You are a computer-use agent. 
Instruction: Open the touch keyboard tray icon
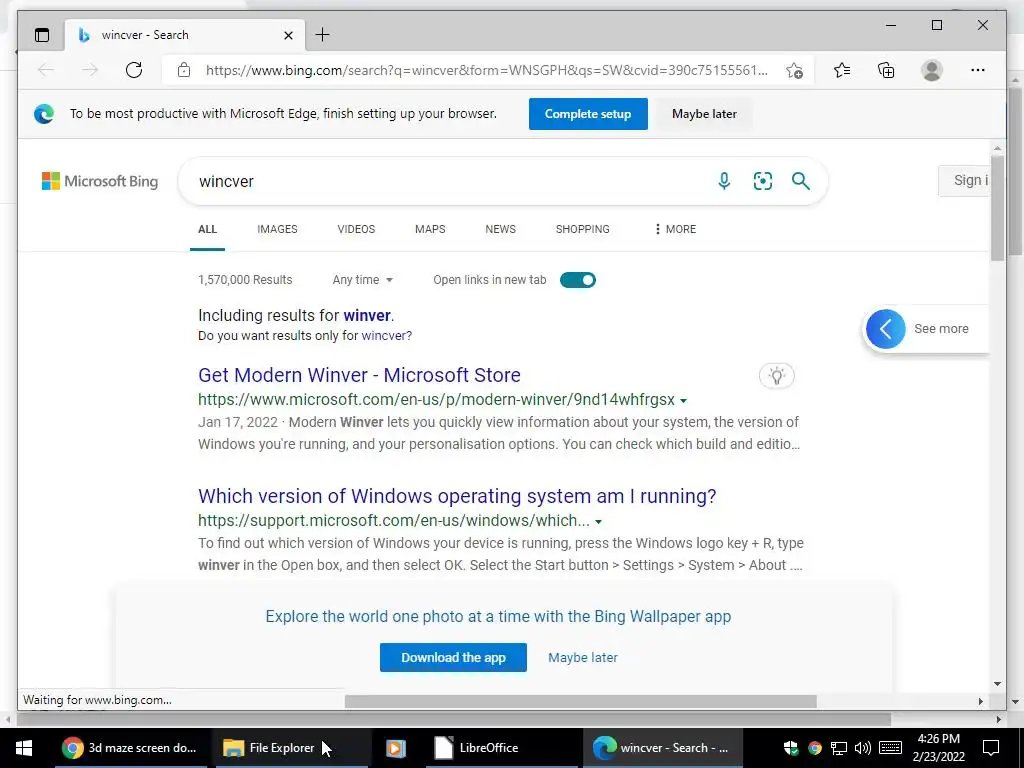[890, 748]
